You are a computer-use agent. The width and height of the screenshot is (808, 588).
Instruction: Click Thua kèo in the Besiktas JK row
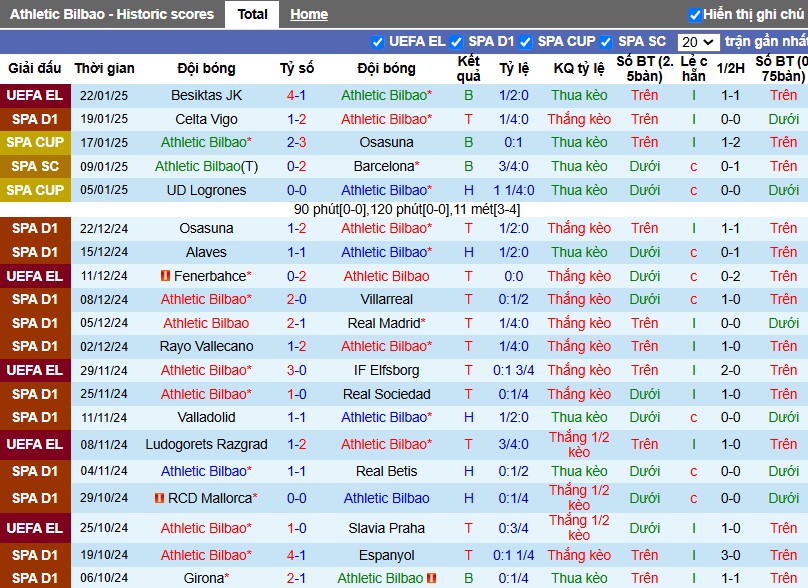[579, 95]
